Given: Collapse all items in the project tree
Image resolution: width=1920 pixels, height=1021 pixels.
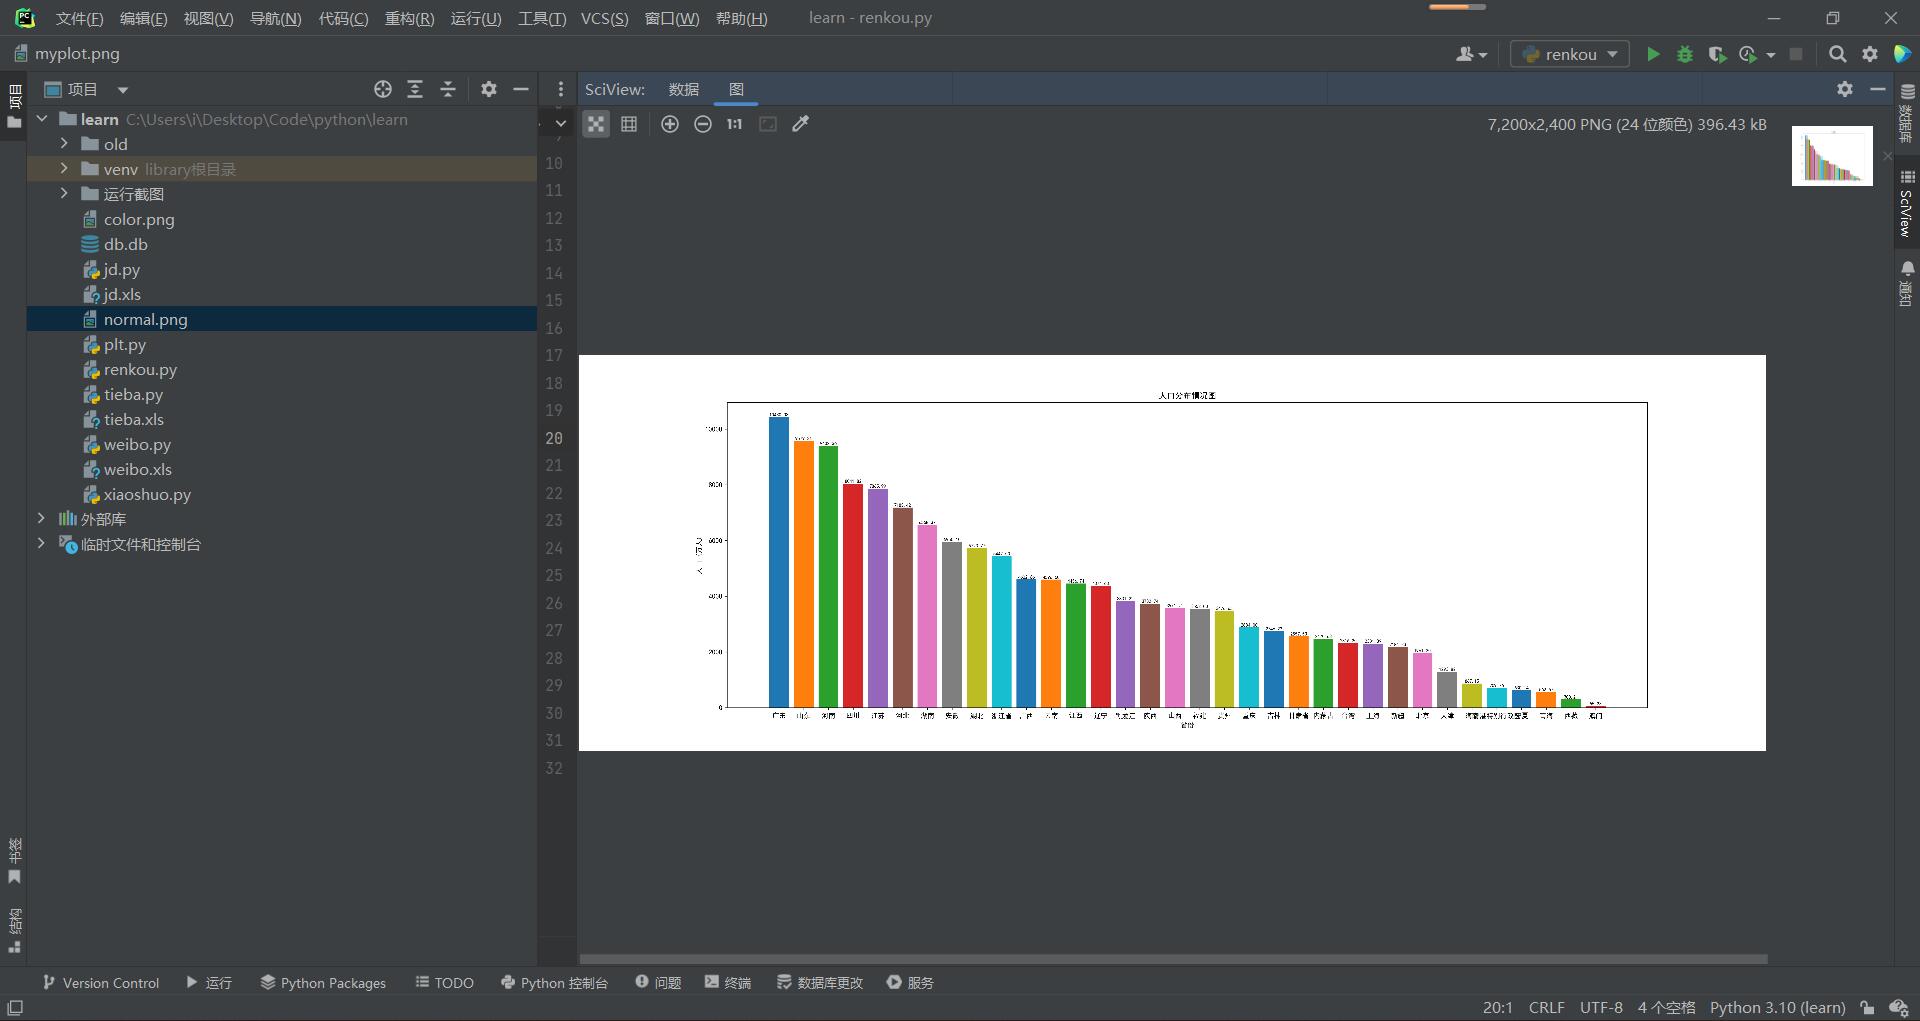Looking at the screenshot, I should tap(448, 89).
